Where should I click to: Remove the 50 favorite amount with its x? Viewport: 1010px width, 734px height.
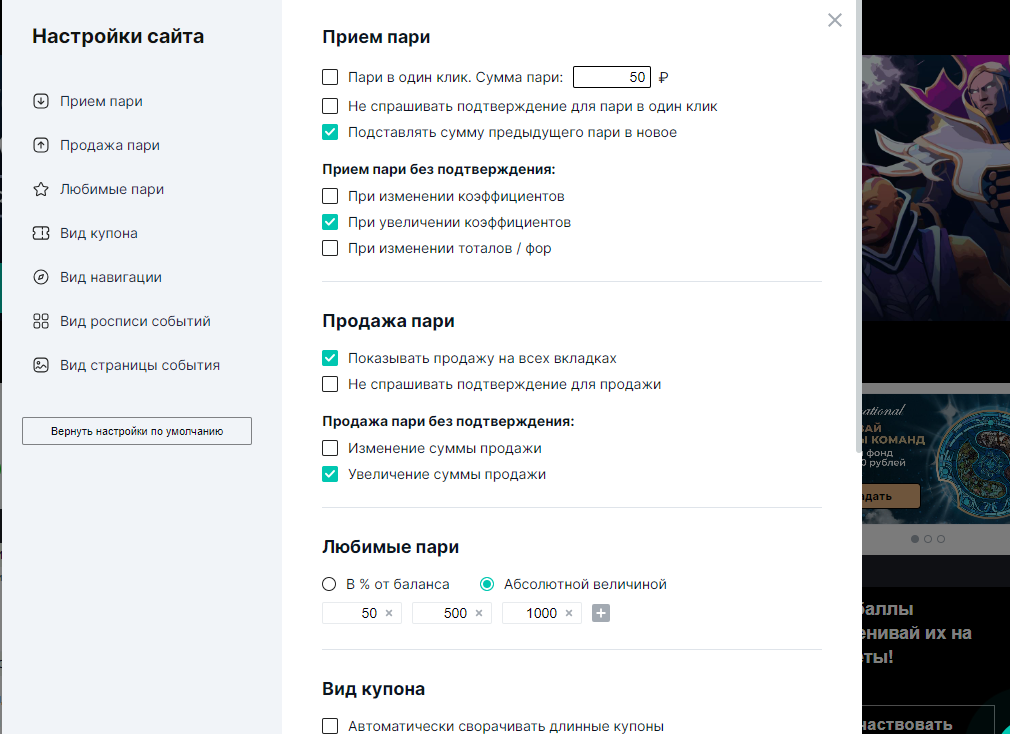coord(389,613)
